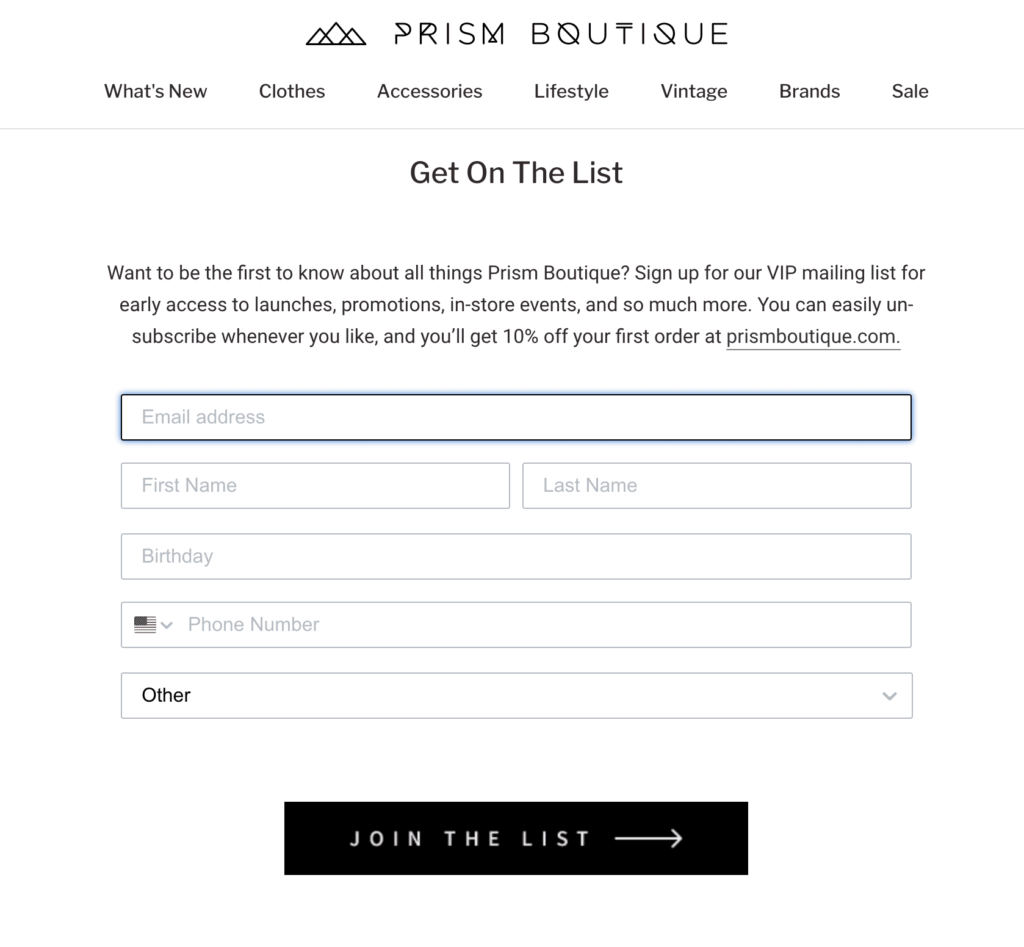Click the First Name field
This screenshot has width=1024, height=947.
[315, 485]
